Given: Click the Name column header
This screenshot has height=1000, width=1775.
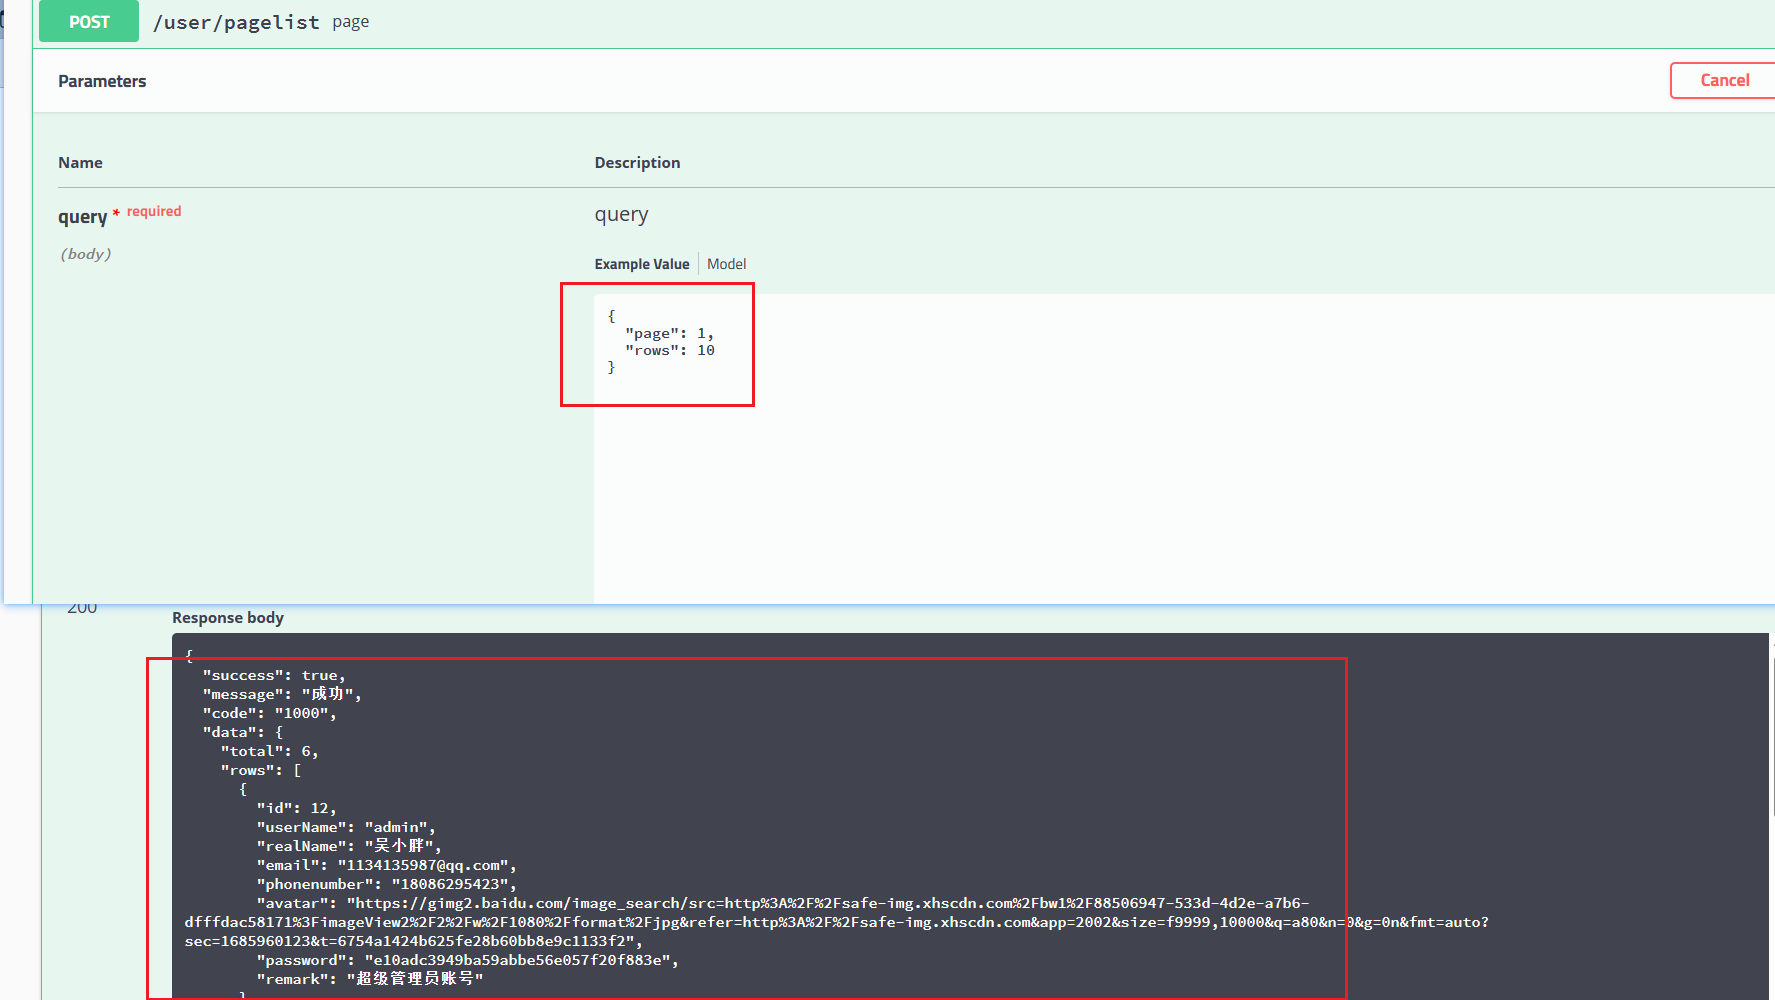Looking at the screenshot, I should coord(80,162).
